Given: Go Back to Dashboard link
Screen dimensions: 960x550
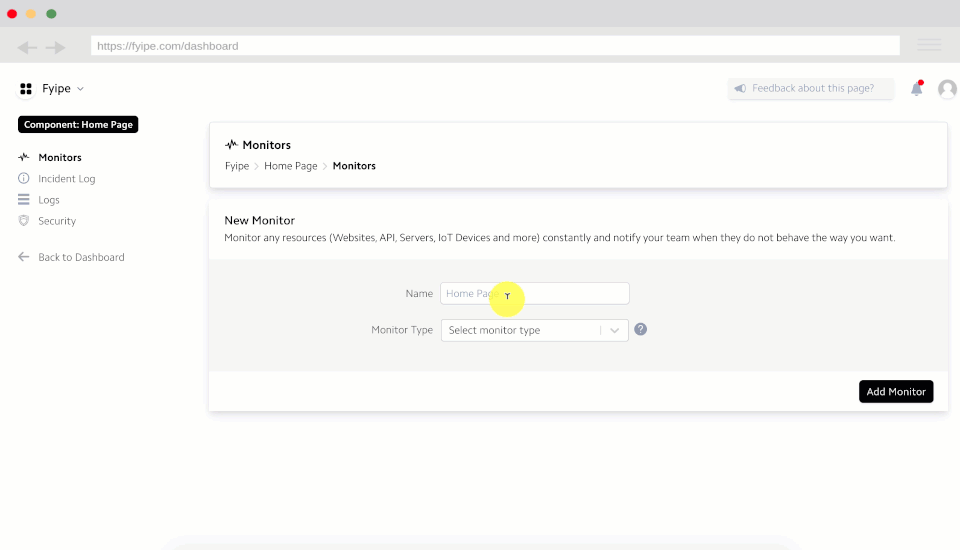Looking at the screenshot, I should click(81, 257).
